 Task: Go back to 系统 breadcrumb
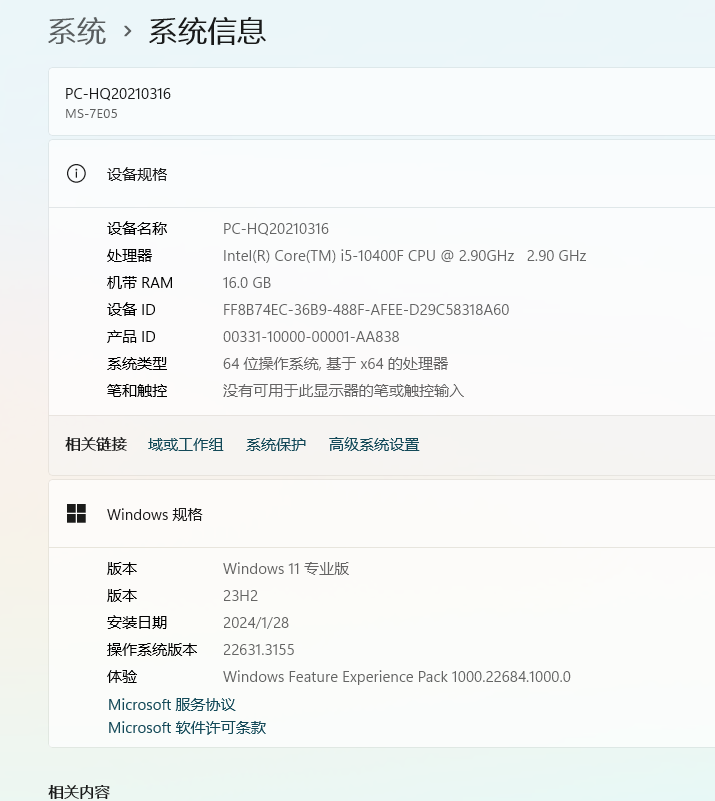point(77,31)
